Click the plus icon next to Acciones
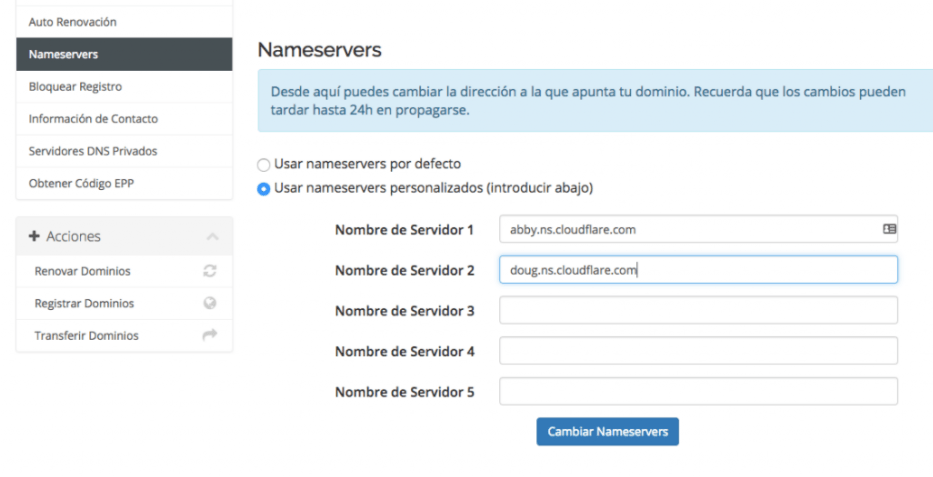This screenshot has width=933, height=477. tap(34, 236)
